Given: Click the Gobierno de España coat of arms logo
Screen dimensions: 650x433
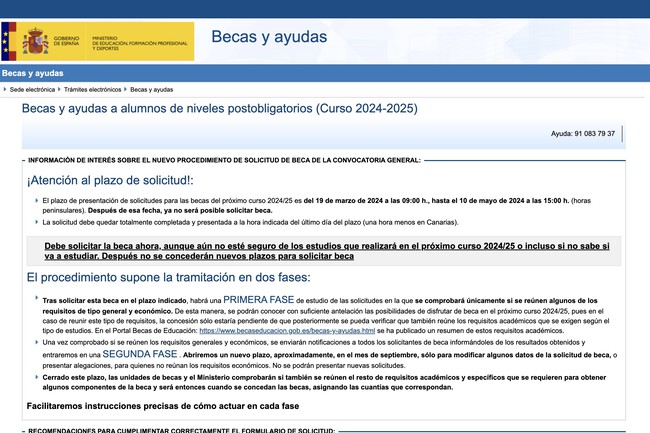Looking at the screenshot, I should [37, 41].
